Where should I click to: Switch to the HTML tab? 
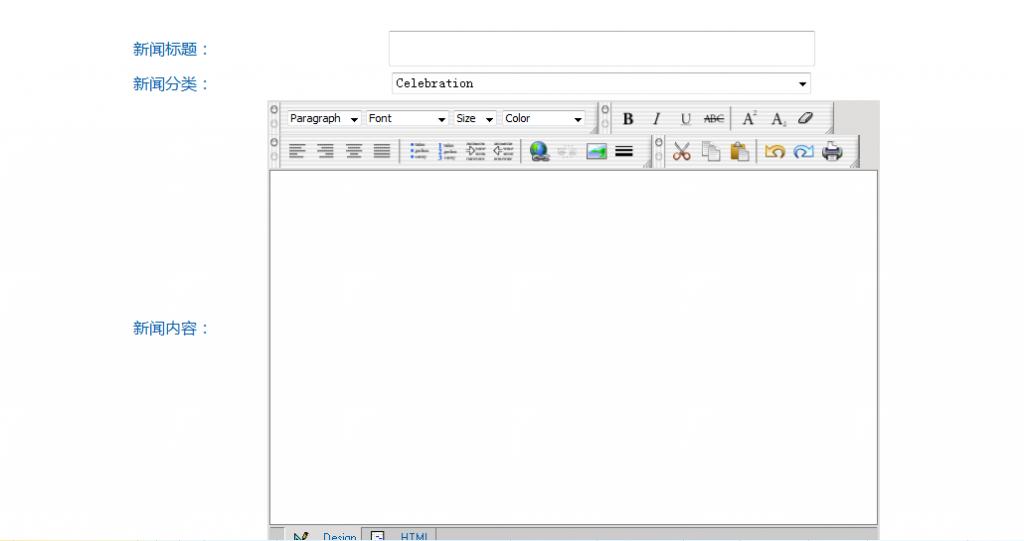click(x=399, y=535)
